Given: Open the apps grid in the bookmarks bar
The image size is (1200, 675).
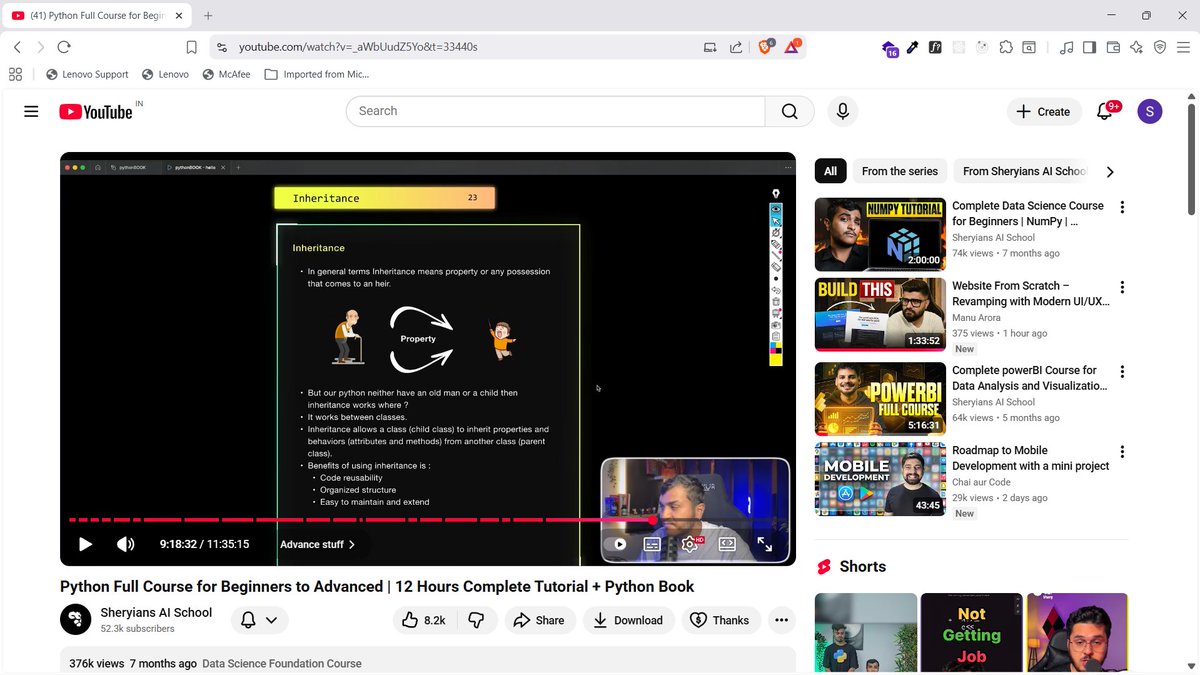Looking at the screenshot, I should coord(15,74).
